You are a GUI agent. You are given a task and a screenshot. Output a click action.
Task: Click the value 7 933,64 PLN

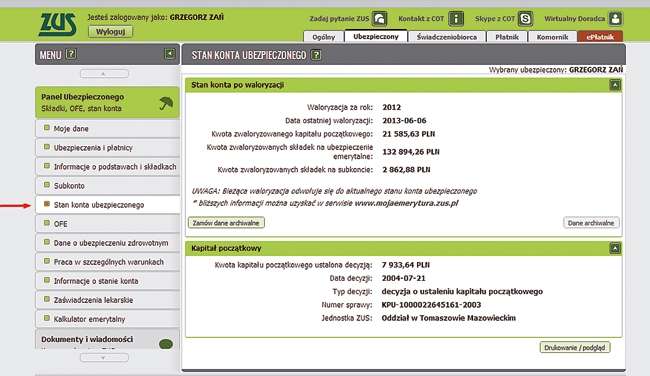[405, 265]
